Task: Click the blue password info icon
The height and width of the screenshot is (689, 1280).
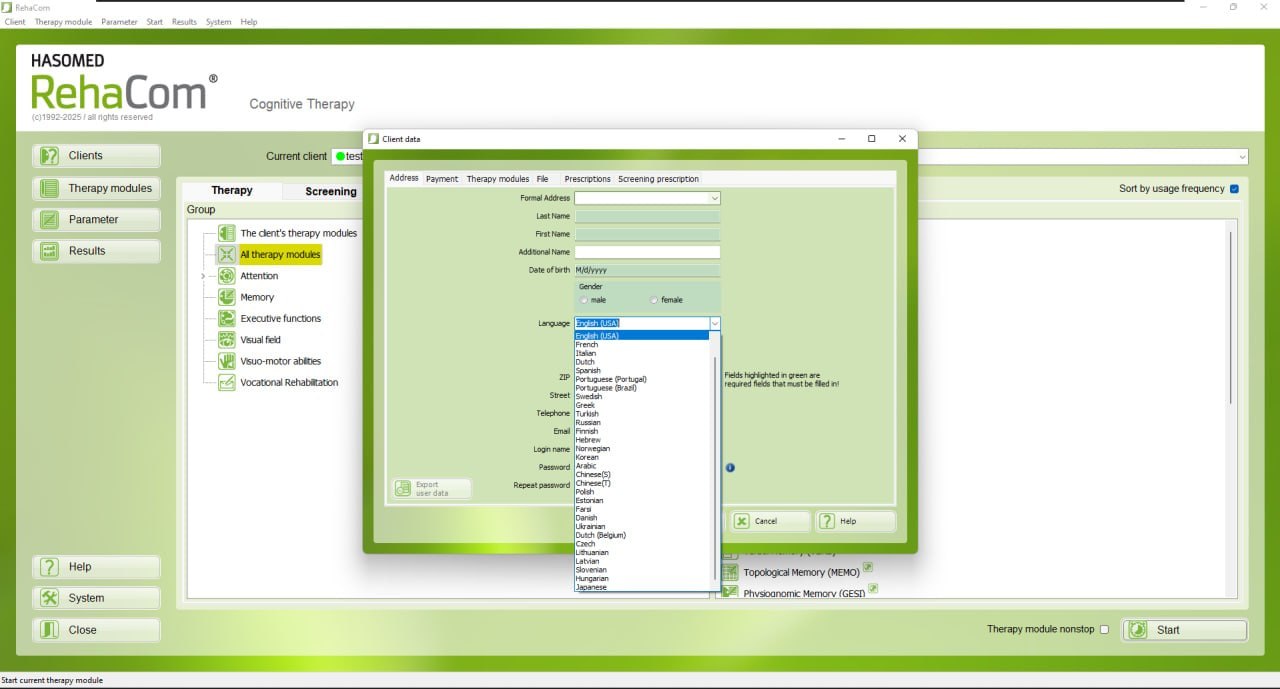Action: (730, 467)
